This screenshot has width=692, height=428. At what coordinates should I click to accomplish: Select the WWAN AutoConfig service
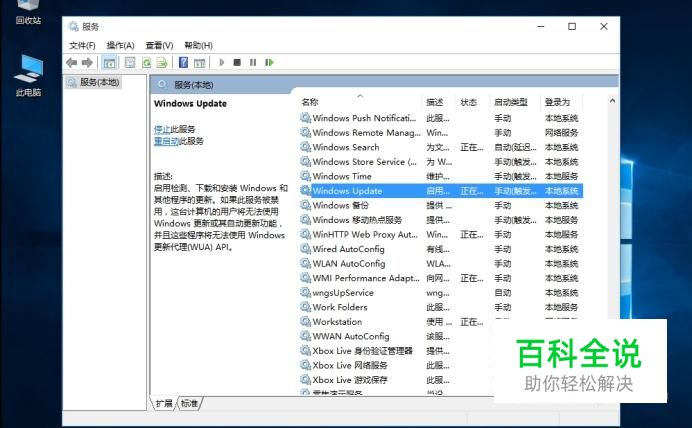[351, 337]
